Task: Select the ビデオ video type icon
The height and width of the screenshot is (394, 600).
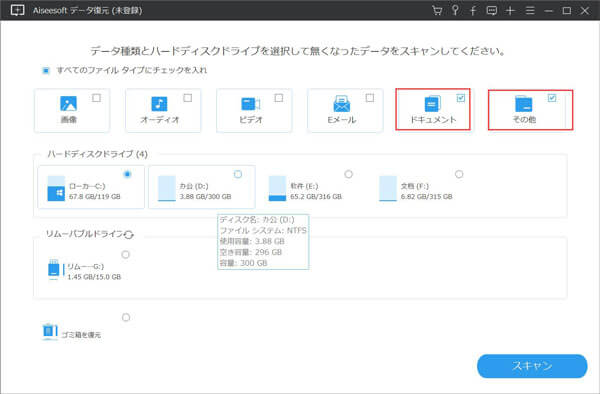Action: pos(251,104)
